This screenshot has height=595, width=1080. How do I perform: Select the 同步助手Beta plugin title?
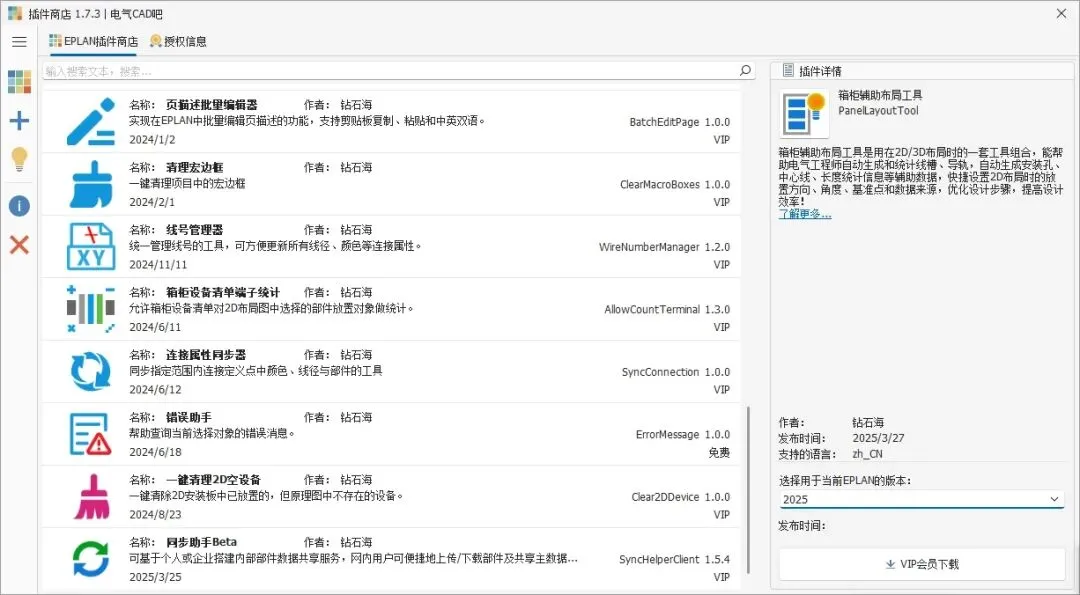(201, 543)
